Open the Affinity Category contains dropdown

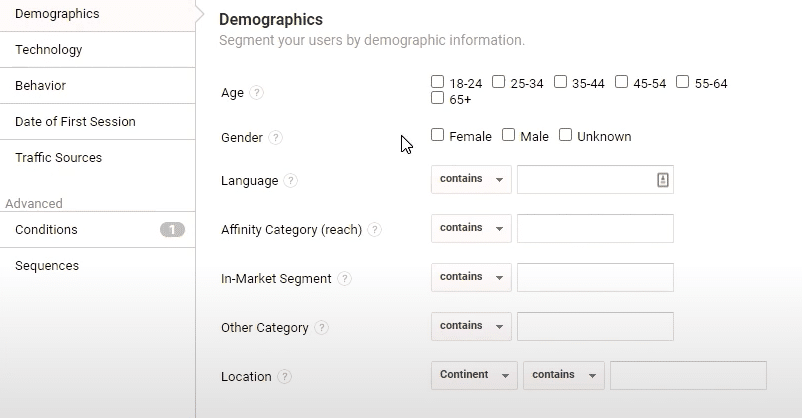click(x=471, y=228)
